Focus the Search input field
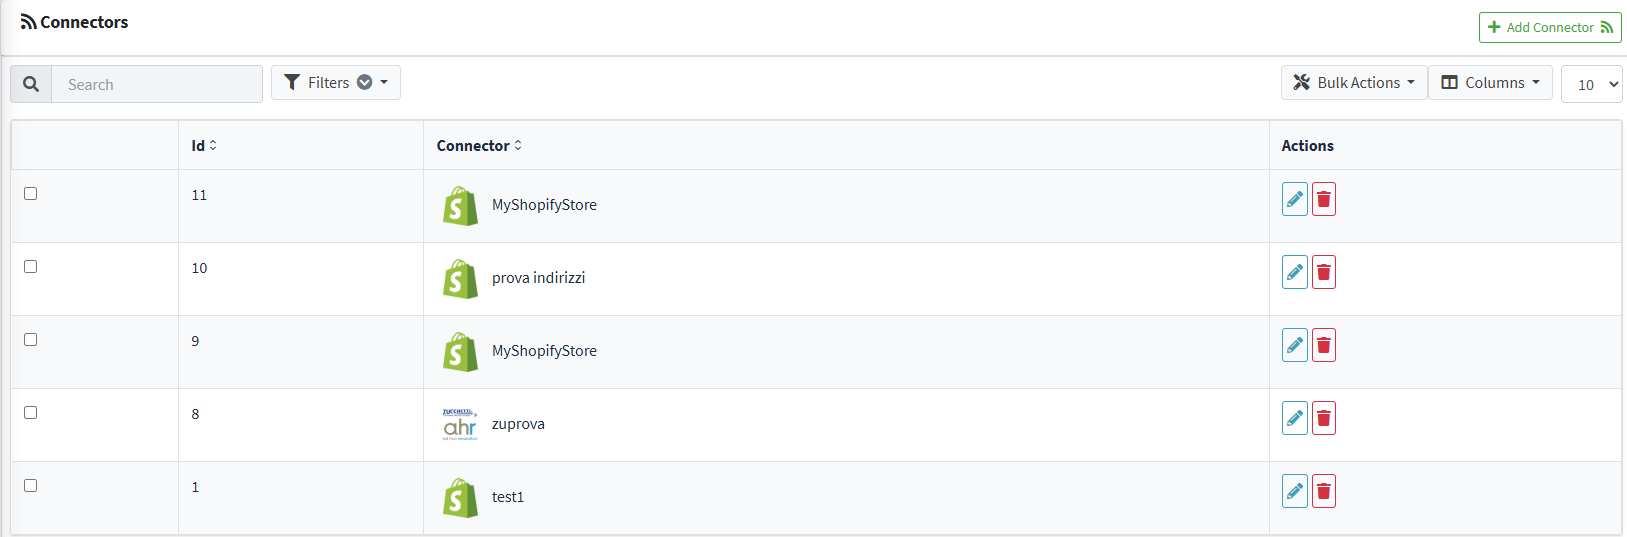Screen dimensions: 1627x537 [x=157, y=84]
